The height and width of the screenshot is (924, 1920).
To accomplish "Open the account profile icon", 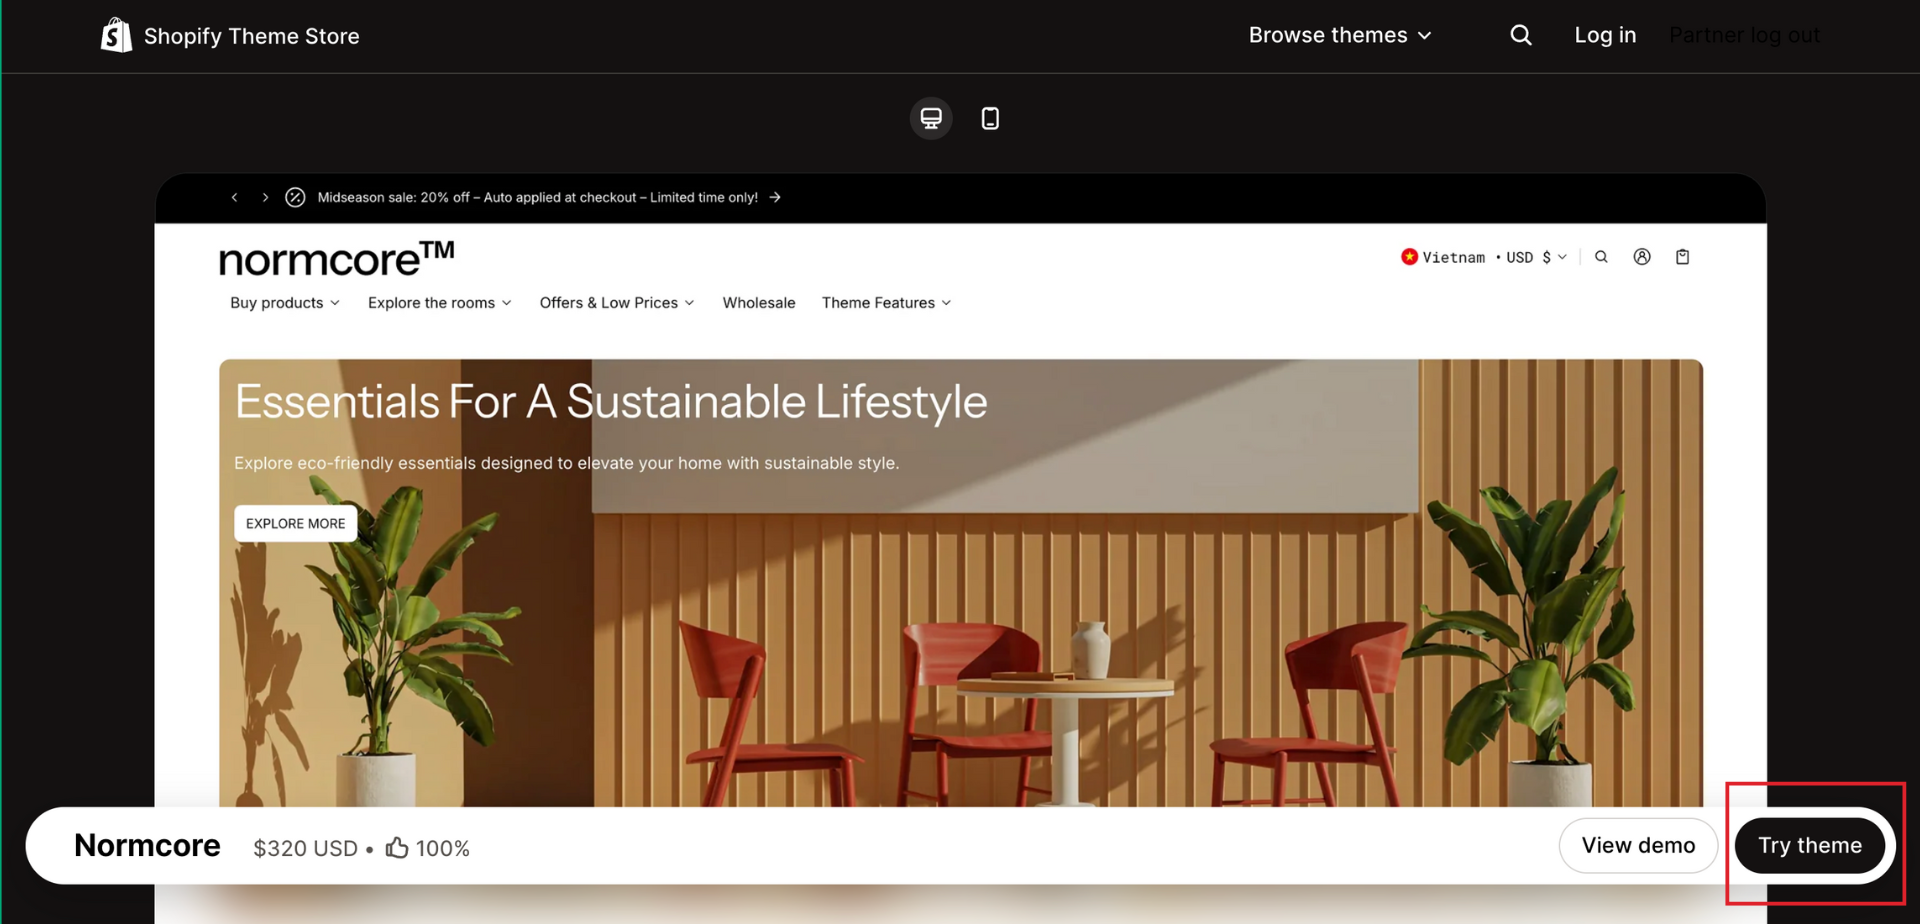I will pyautogui.click(x=1642, y=257).
